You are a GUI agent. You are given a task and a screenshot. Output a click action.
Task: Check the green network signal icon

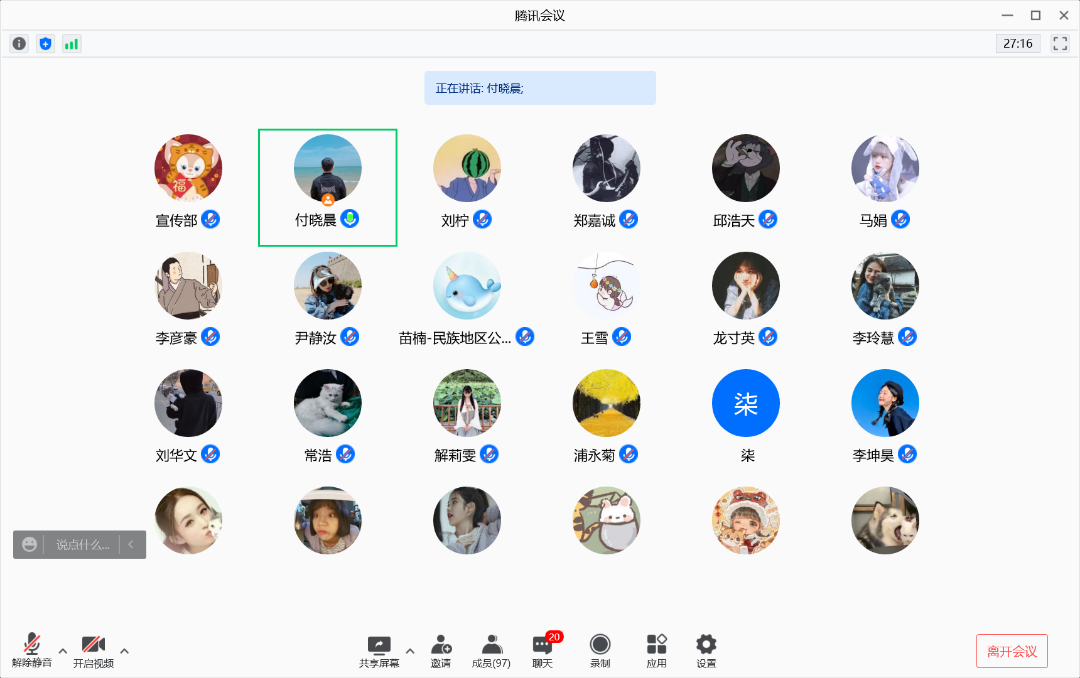click(x=71, y=44)
